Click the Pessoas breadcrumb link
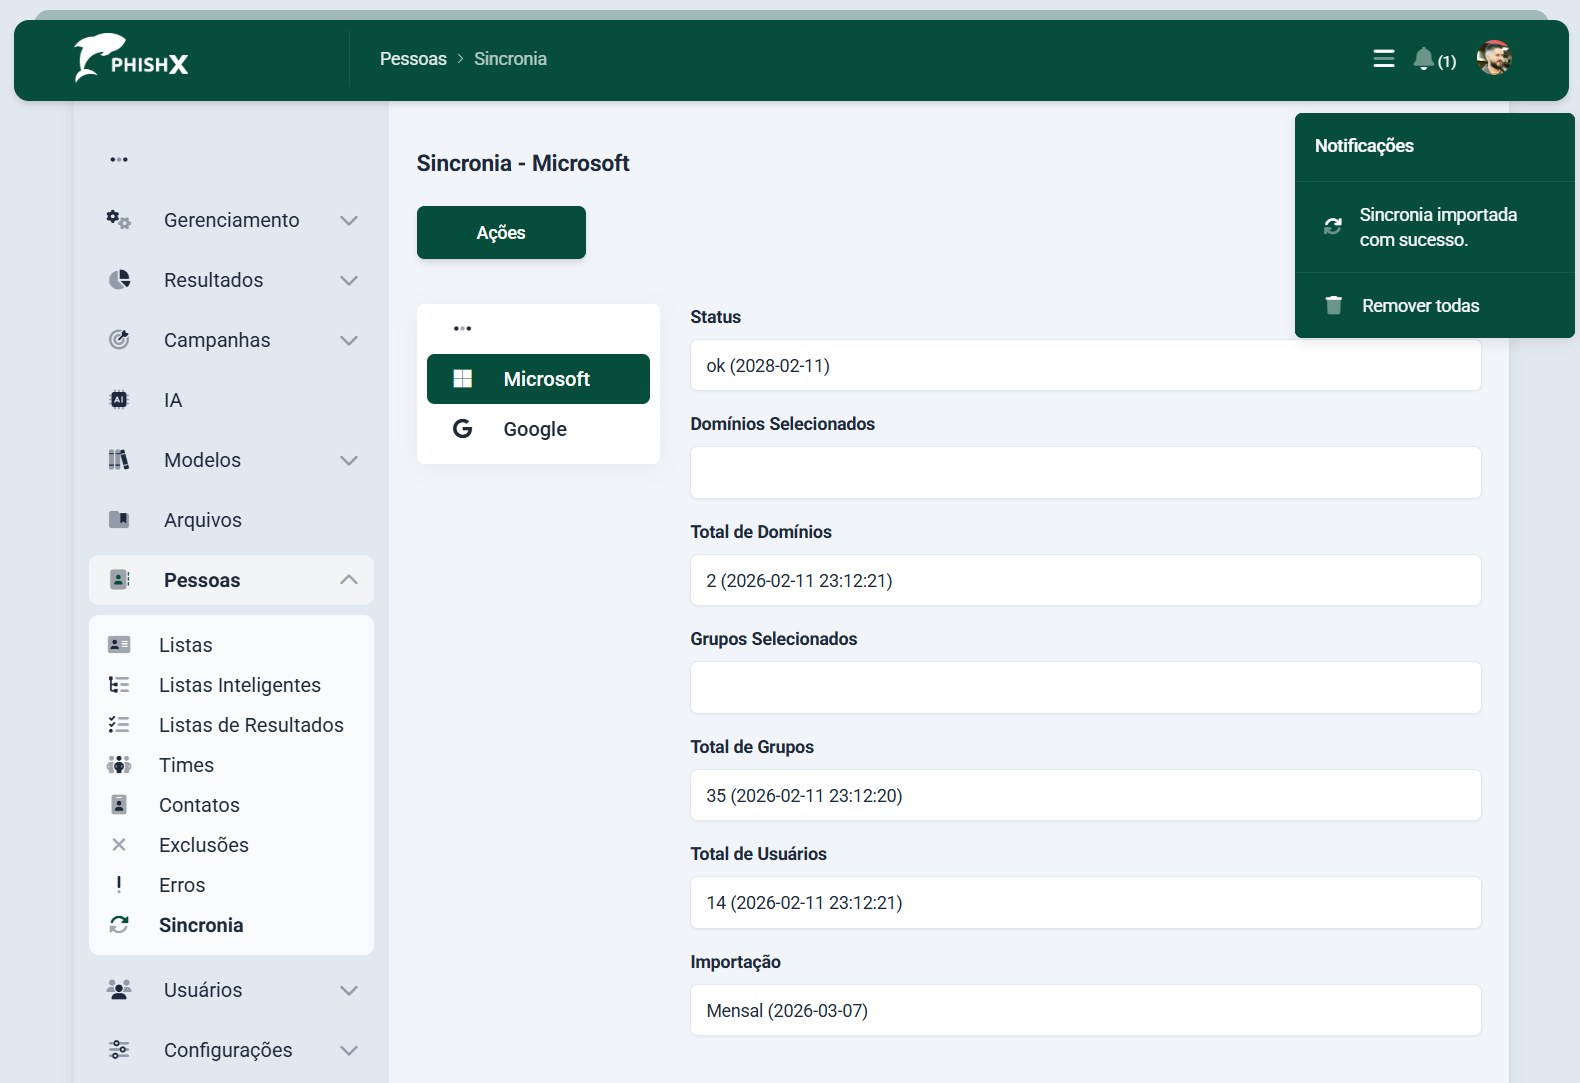 (x=413, y=59)
